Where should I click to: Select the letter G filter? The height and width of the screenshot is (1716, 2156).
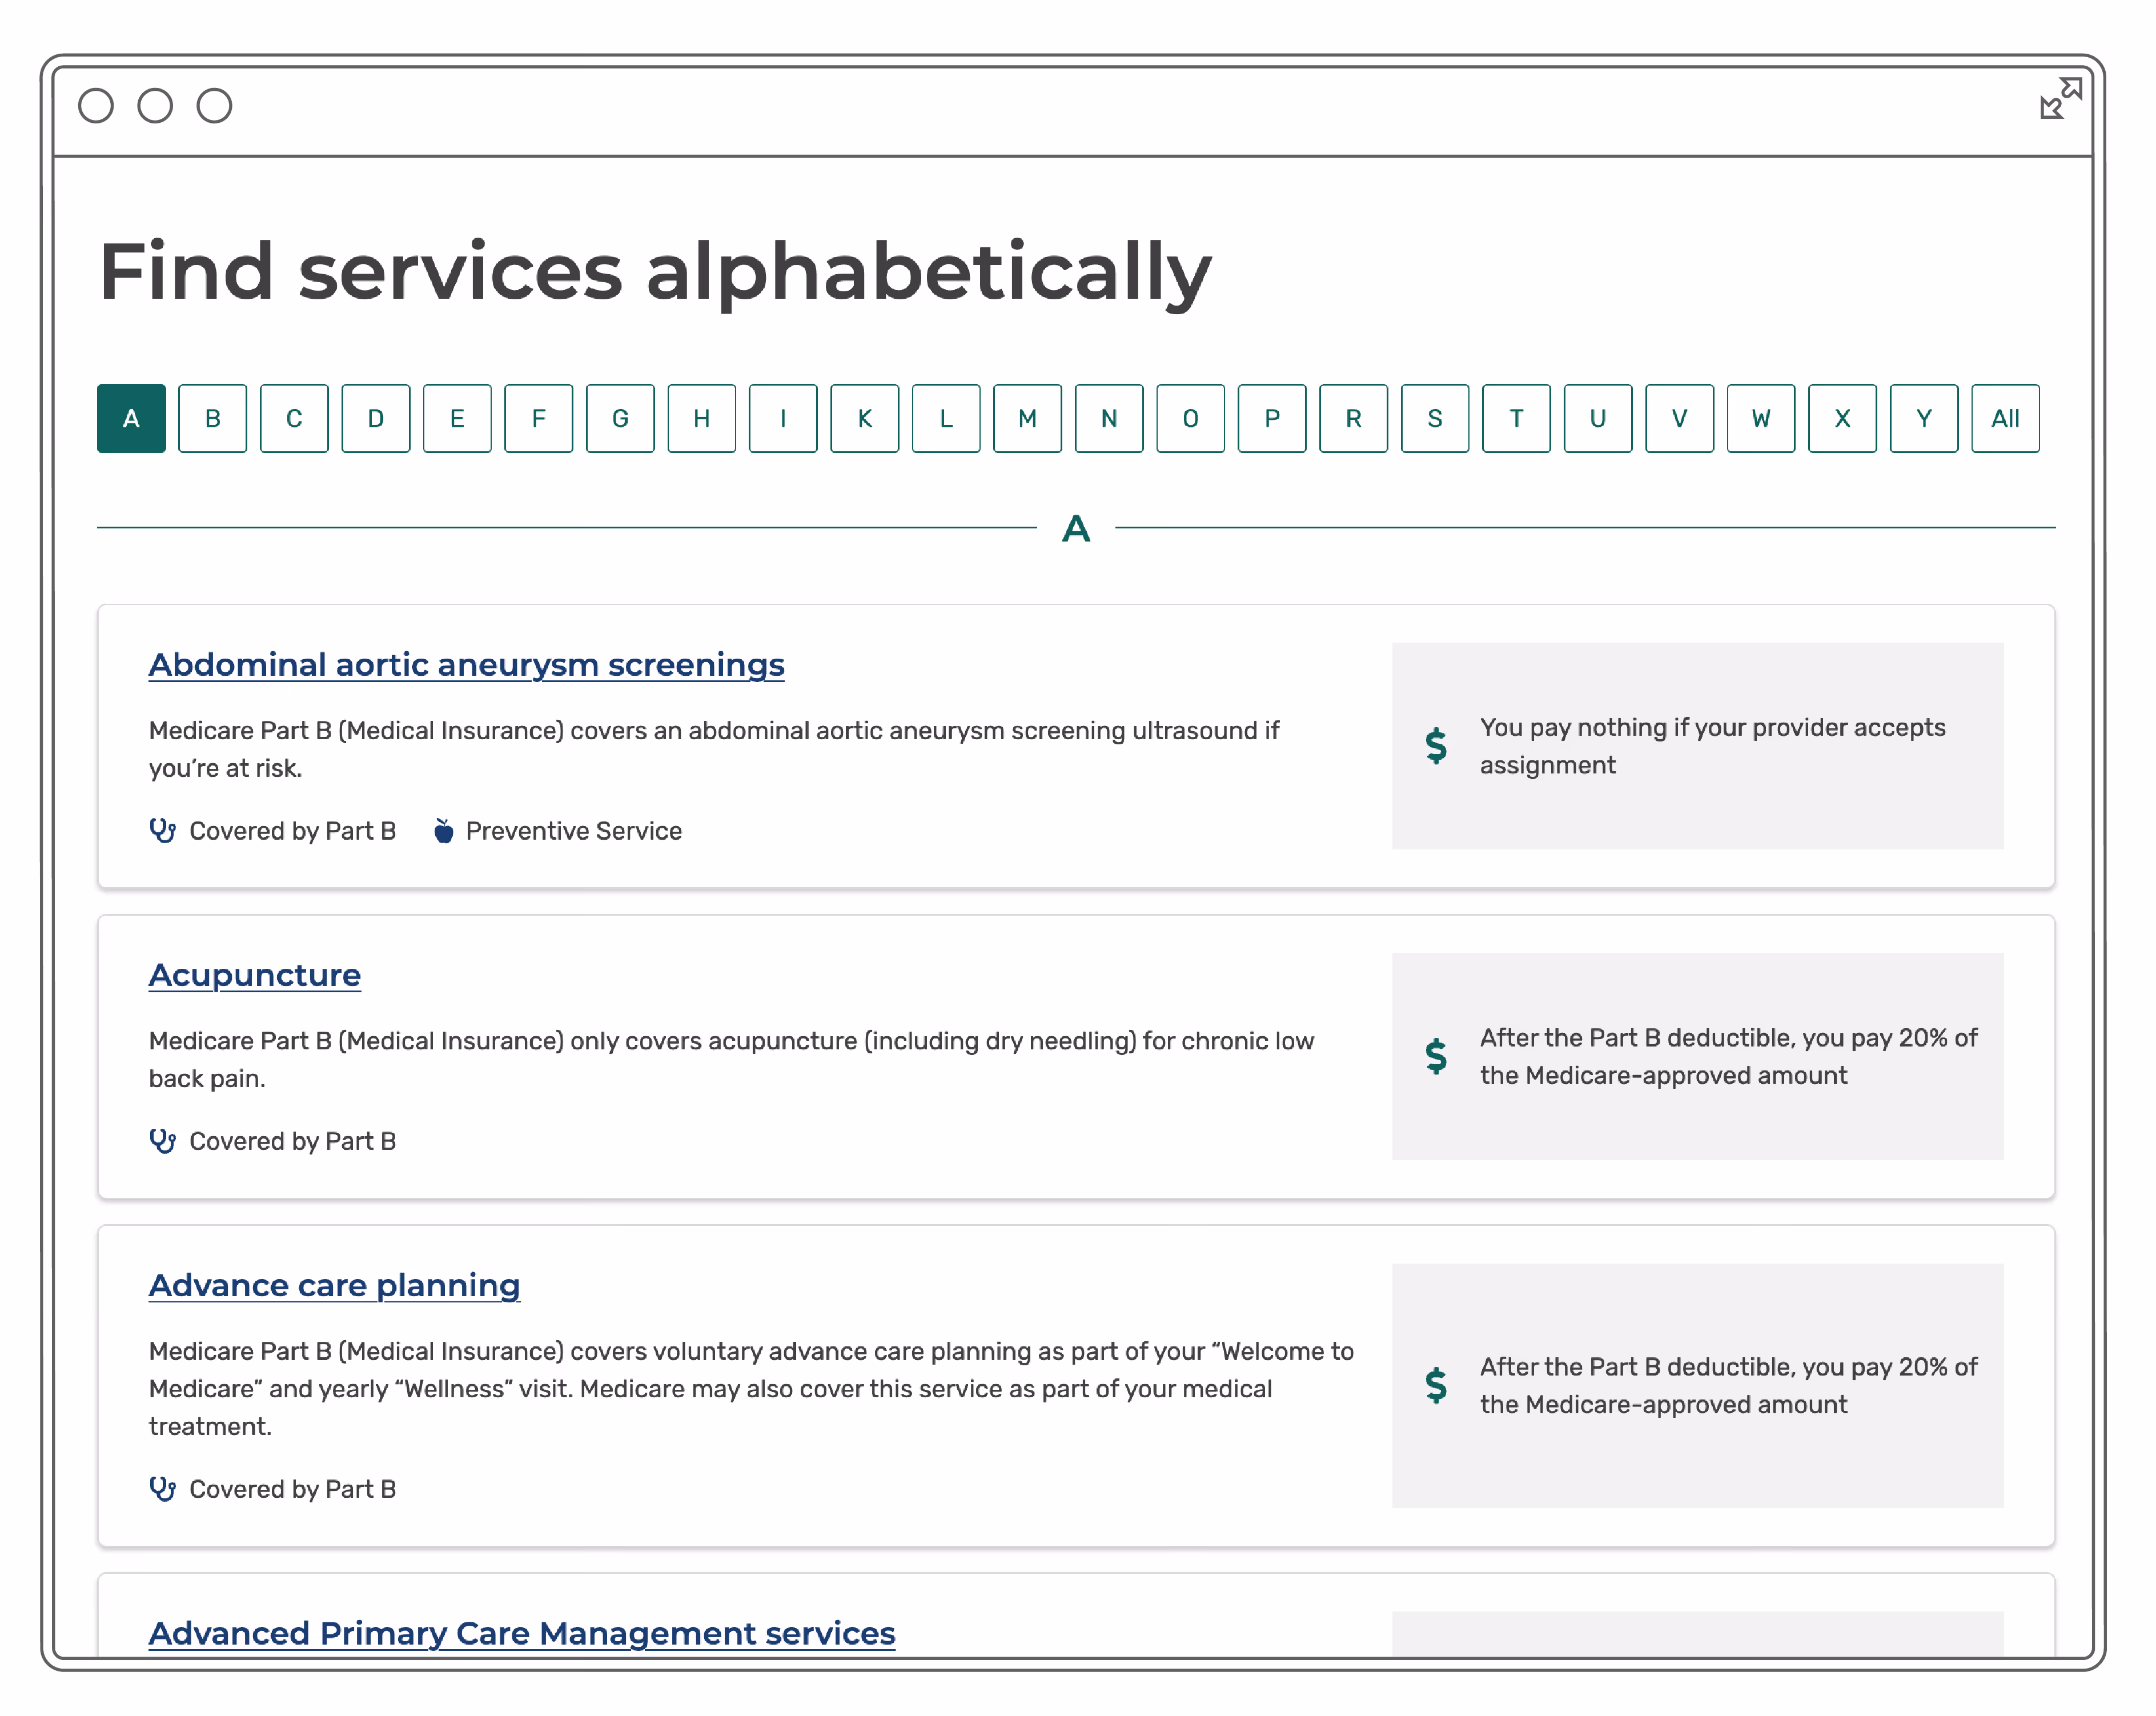coord(620,419)
